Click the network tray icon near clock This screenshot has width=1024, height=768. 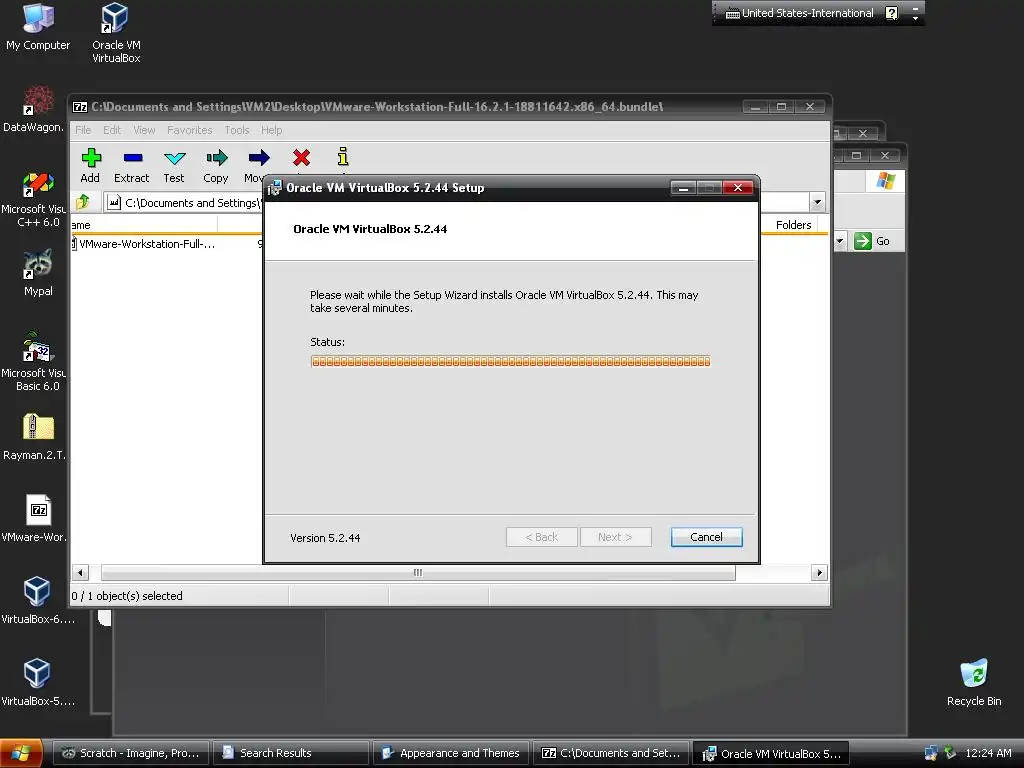[x=931, y=753]
